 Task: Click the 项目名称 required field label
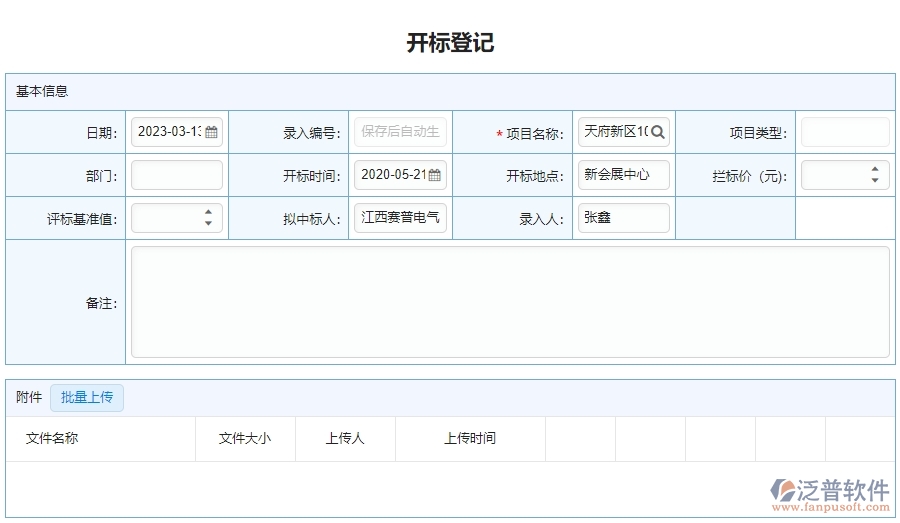click(x=530, y=134)
